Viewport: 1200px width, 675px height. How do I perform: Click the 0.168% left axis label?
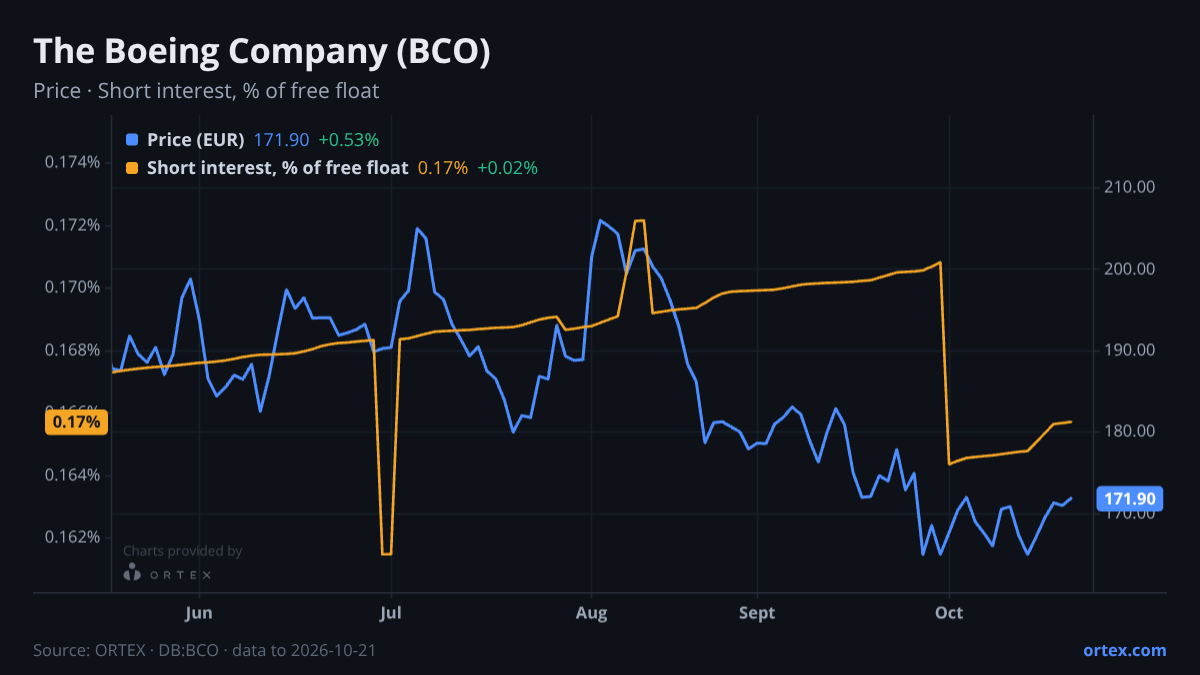(x=73, y=350)
